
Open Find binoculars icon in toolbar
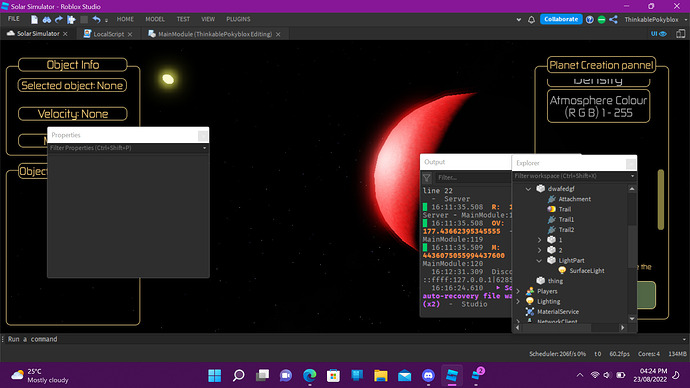click(x=47, y=19)
